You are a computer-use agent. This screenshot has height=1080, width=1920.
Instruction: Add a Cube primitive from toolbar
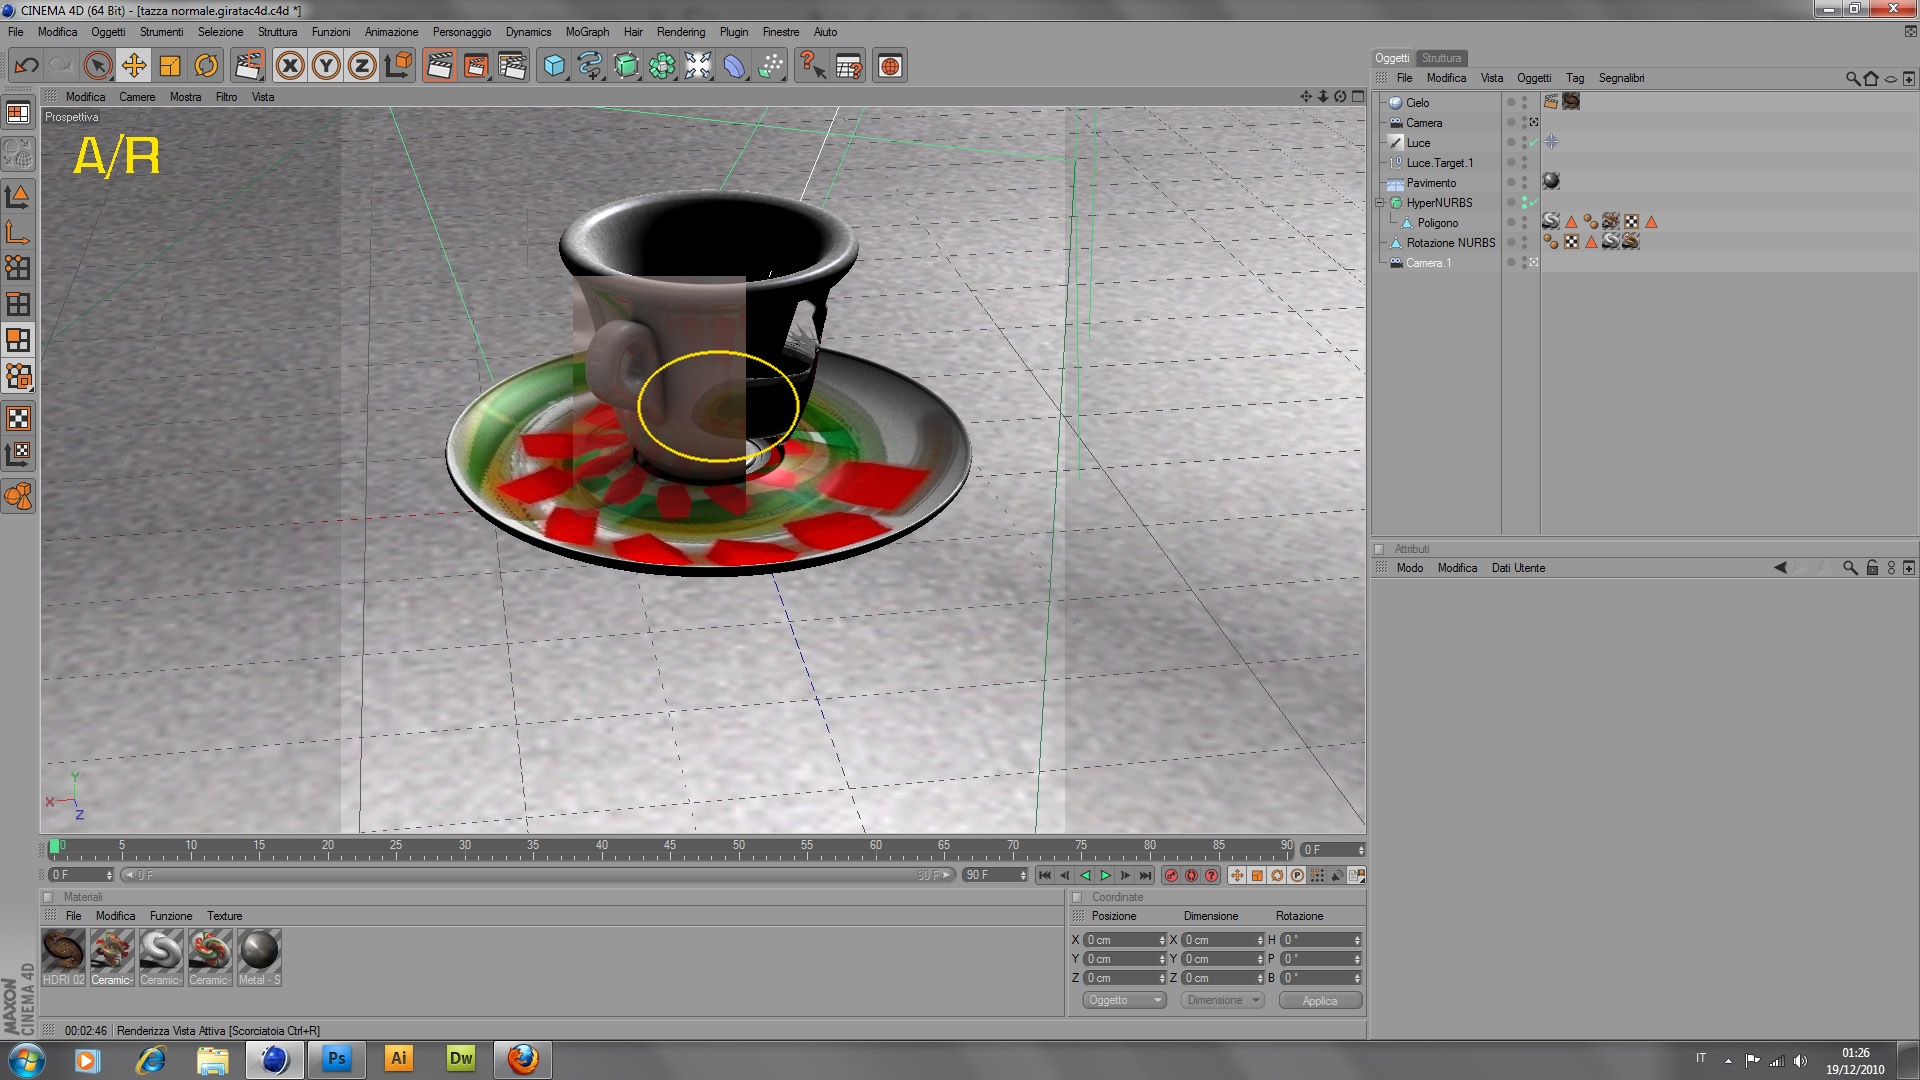(x=554, y=66)
